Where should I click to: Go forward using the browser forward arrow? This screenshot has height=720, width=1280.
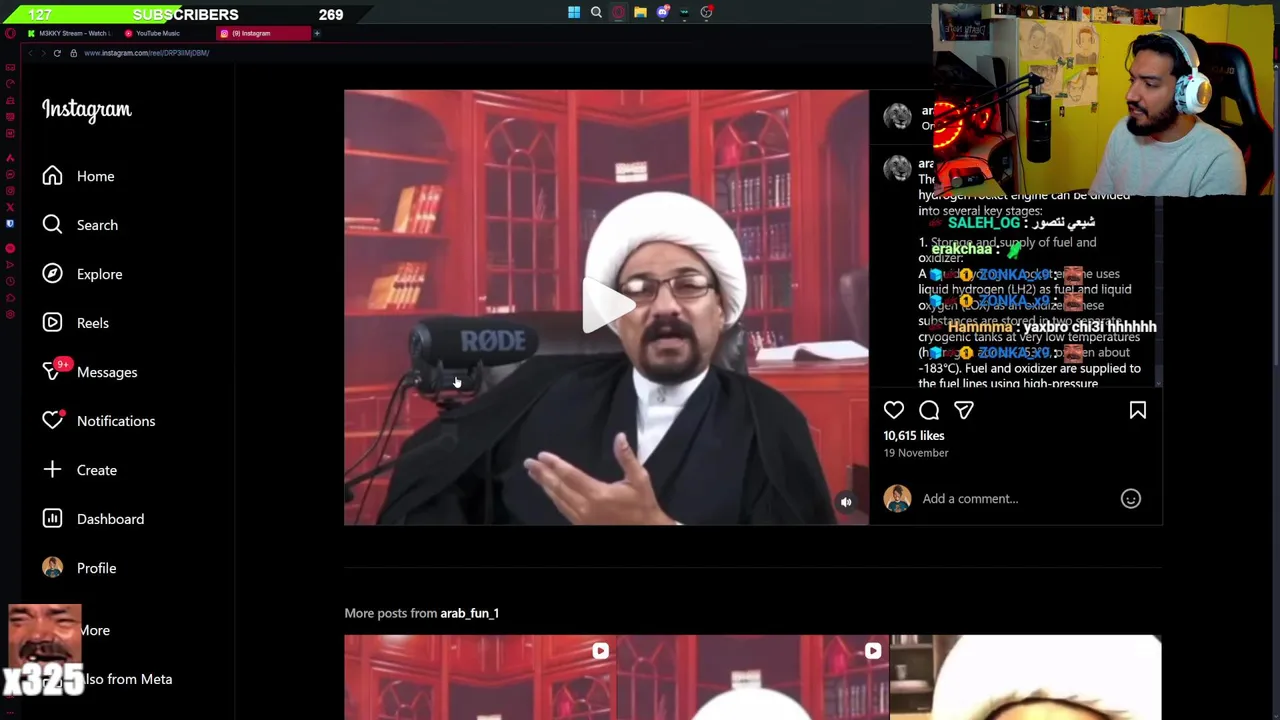point(43,53)
